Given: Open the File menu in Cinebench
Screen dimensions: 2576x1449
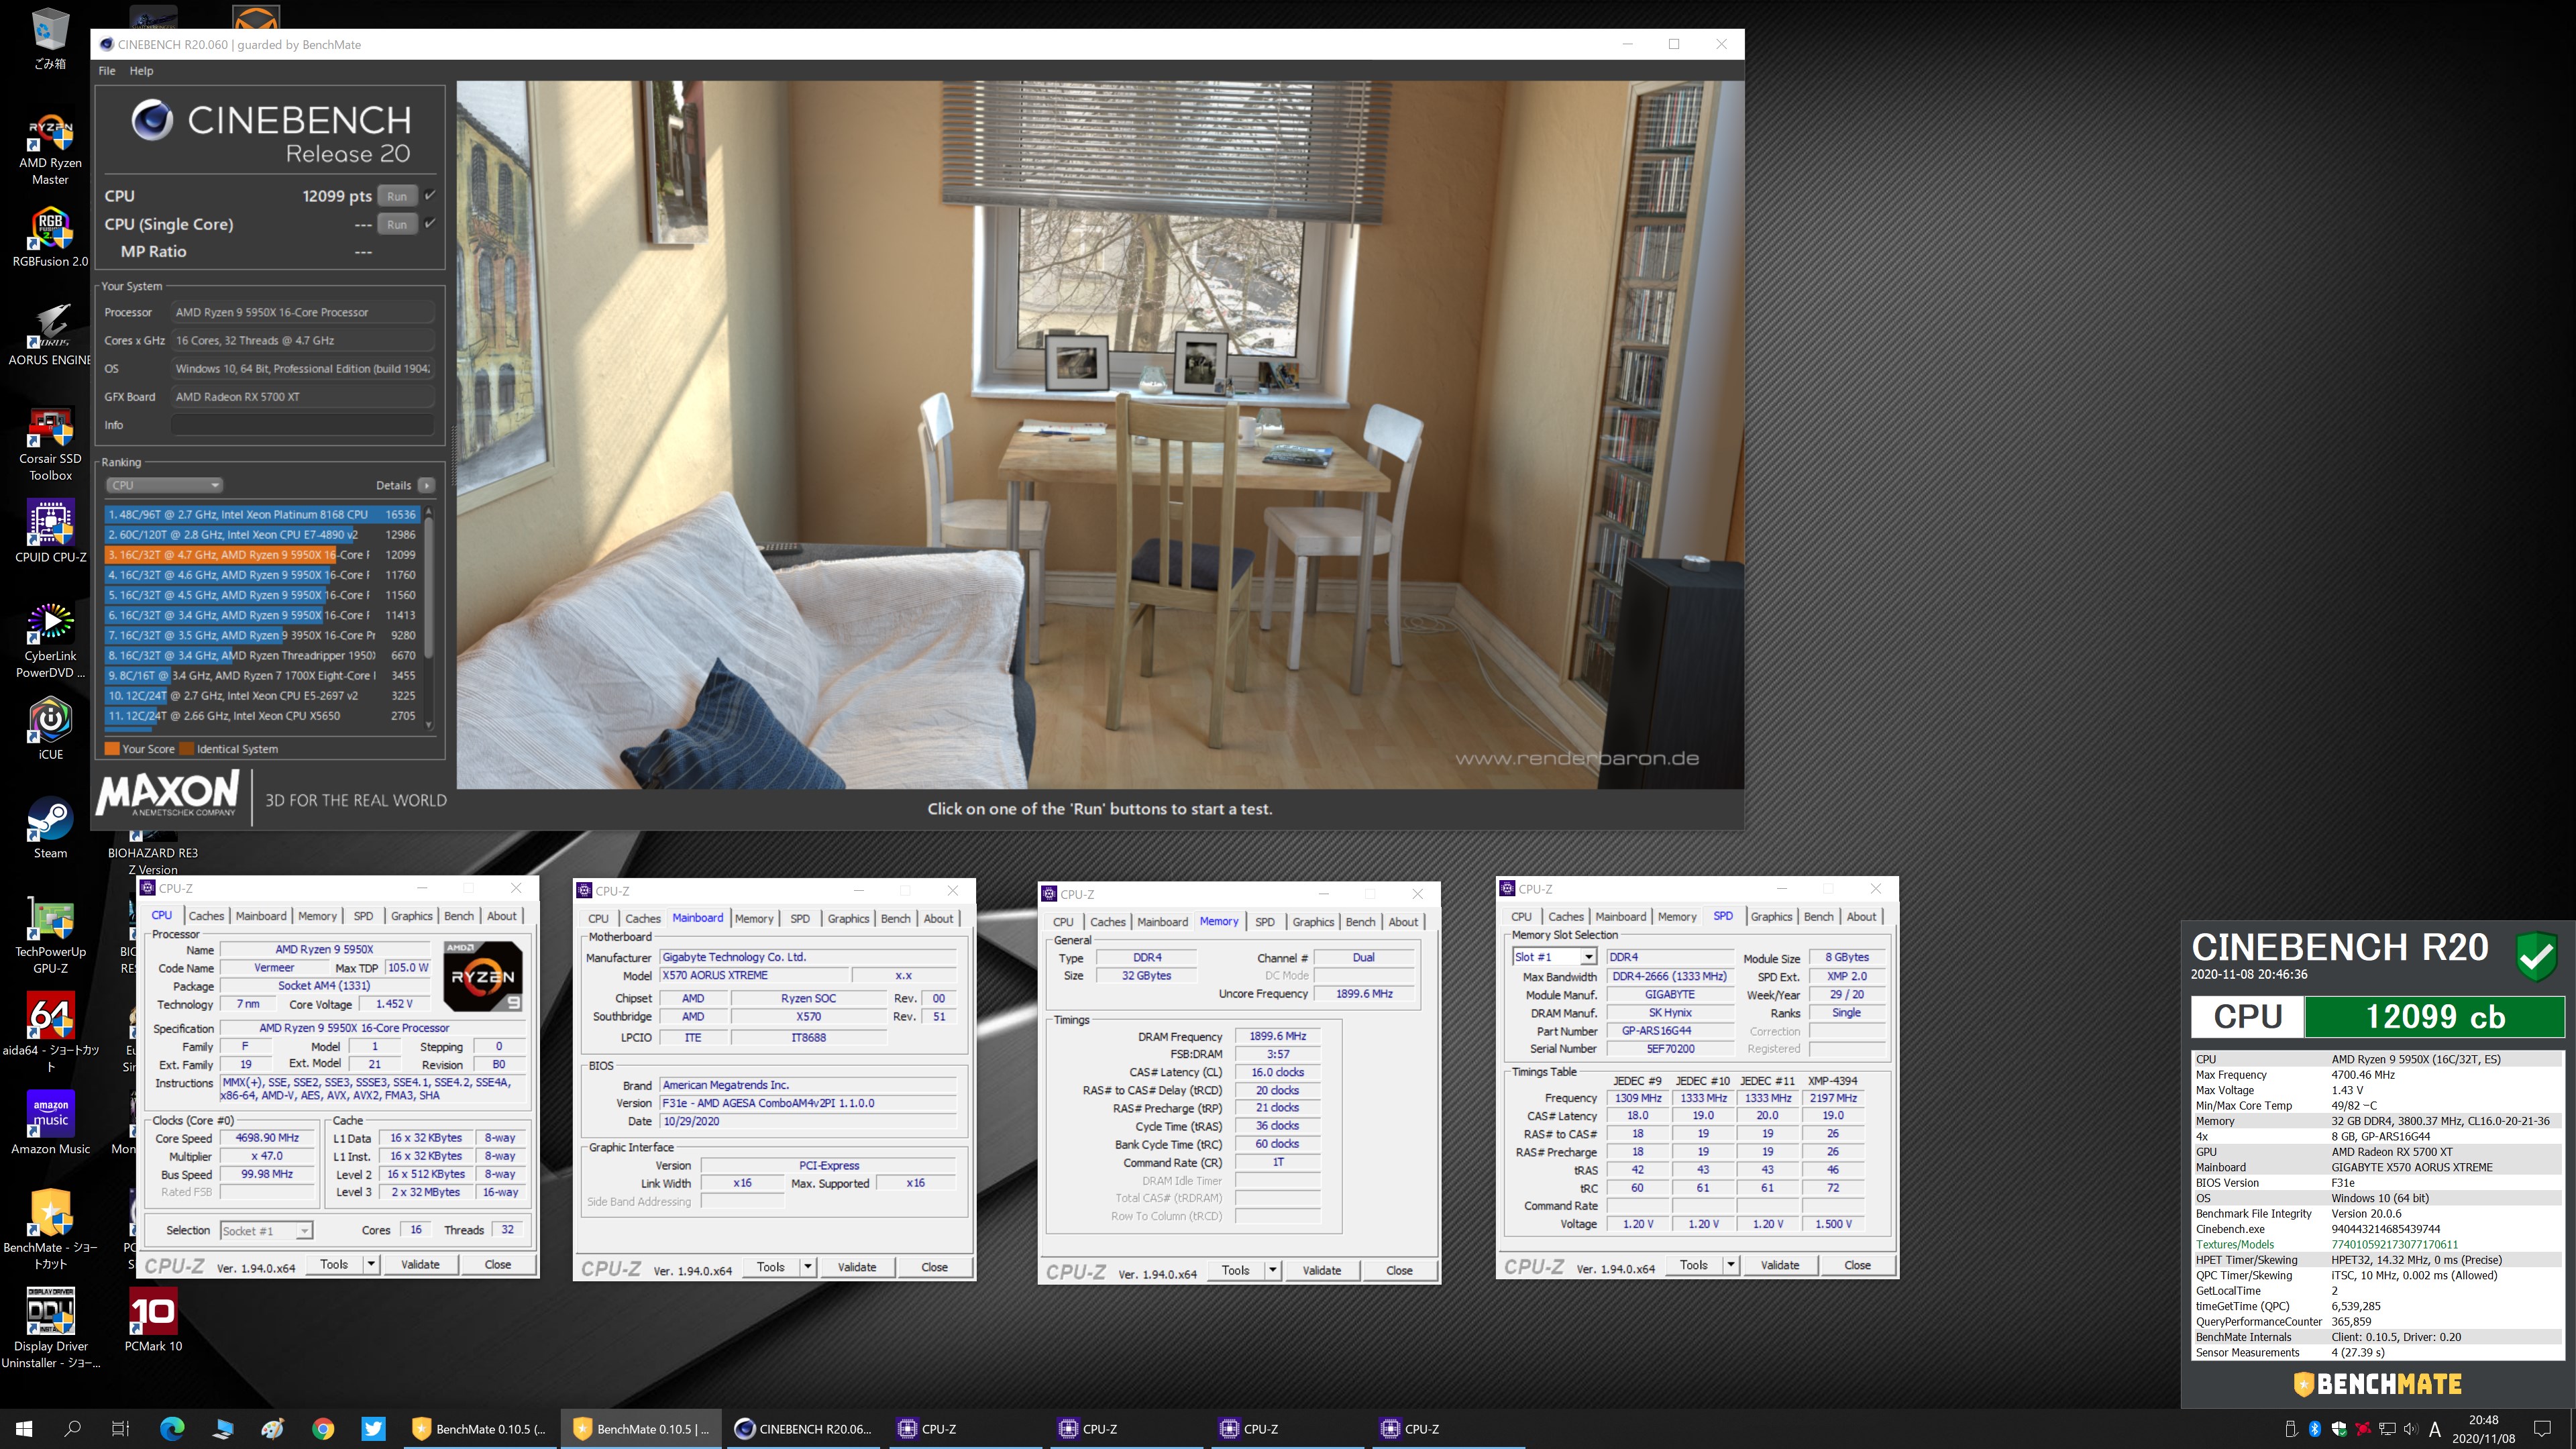Looking at the screenshot, I should pyautogui.click(x=107, y=71).
